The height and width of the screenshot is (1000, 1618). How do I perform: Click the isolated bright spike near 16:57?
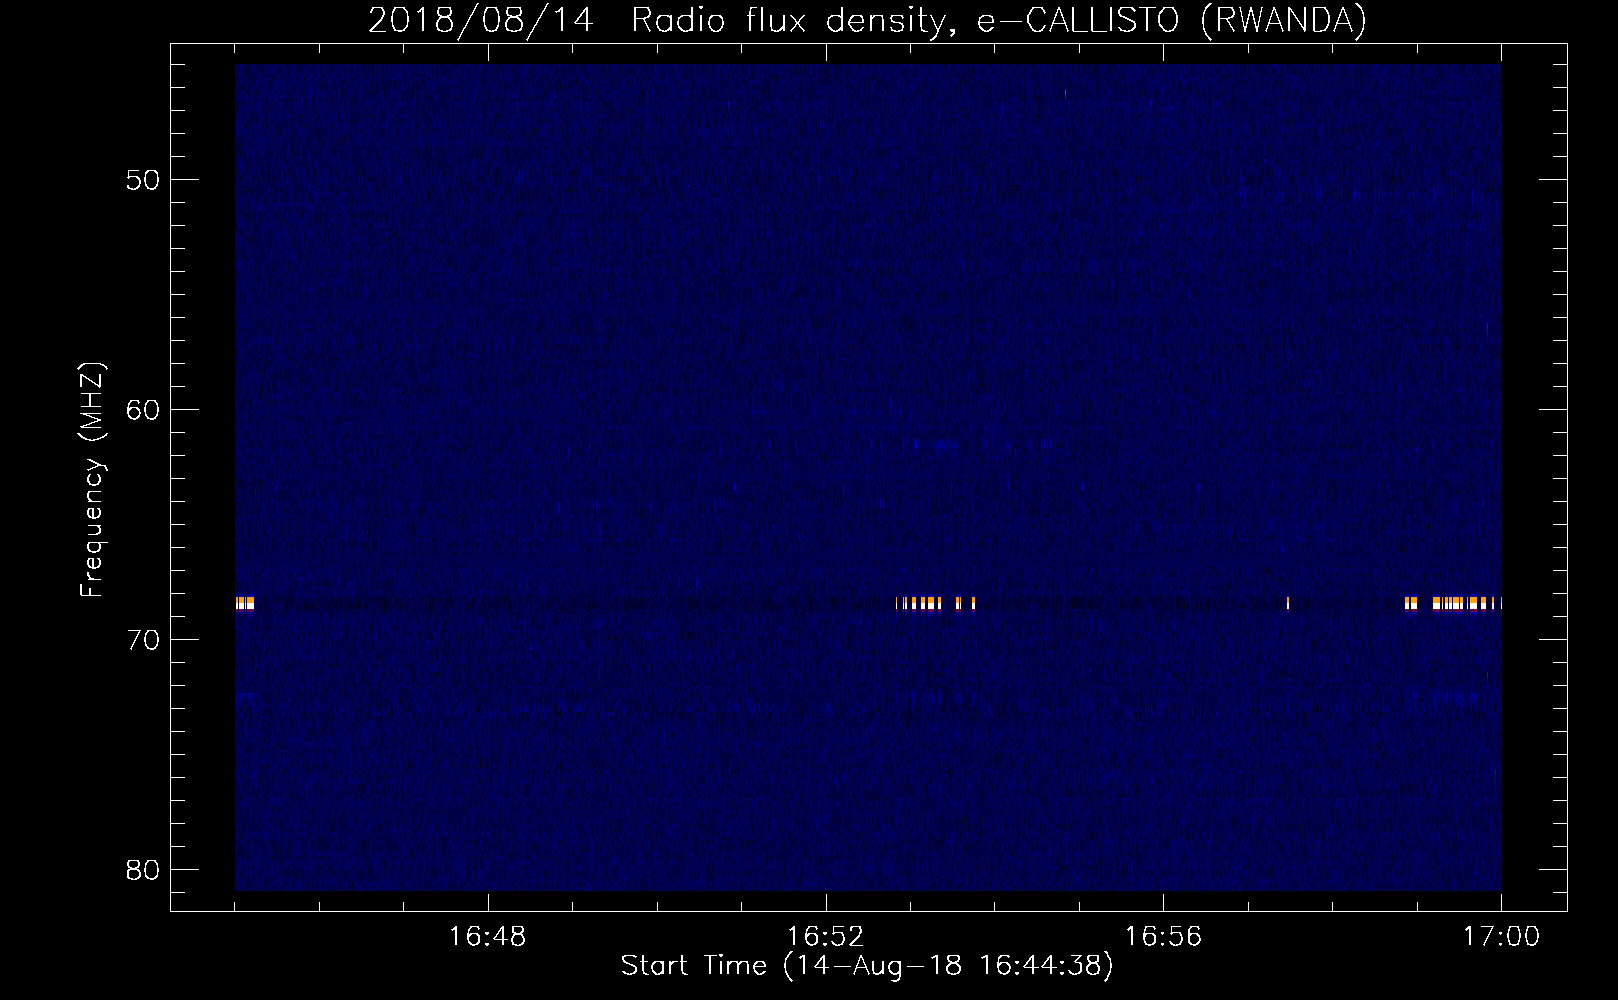click(1288, 603)
